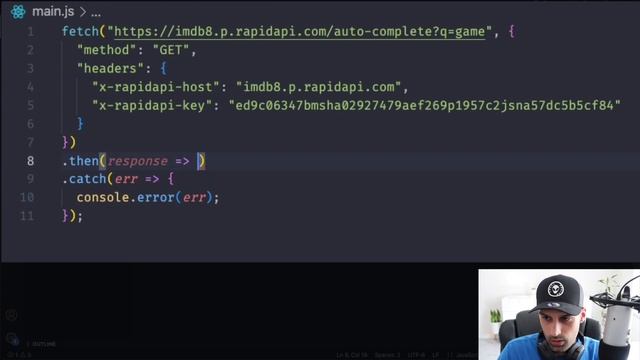Expand the Outline section in sidebar
Image resolution: width=640 pixels, height=360 pixels.
(42, 344)
